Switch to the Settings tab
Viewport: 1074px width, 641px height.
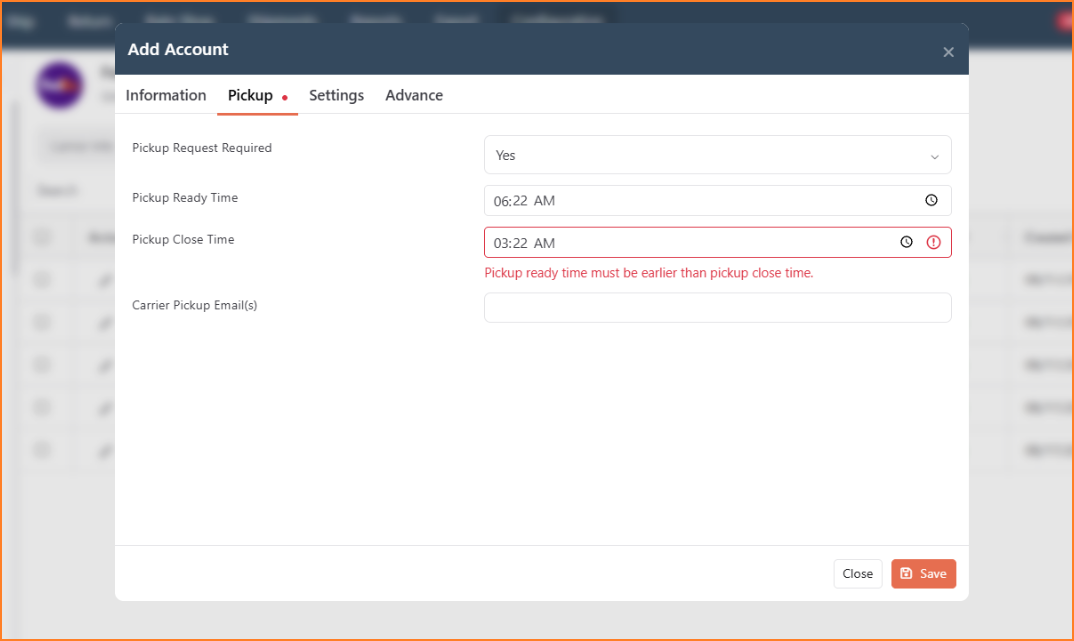(x=336, y=95)
